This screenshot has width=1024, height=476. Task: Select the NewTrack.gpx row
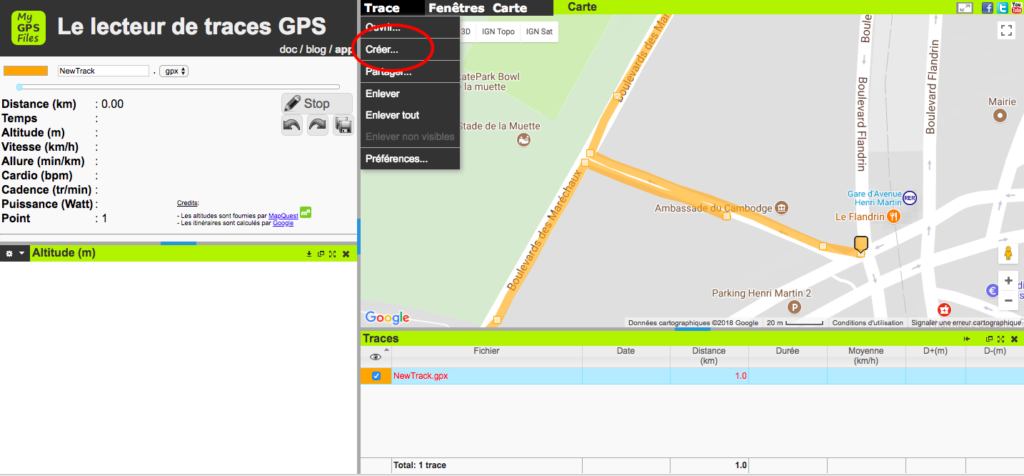[692, 376]
